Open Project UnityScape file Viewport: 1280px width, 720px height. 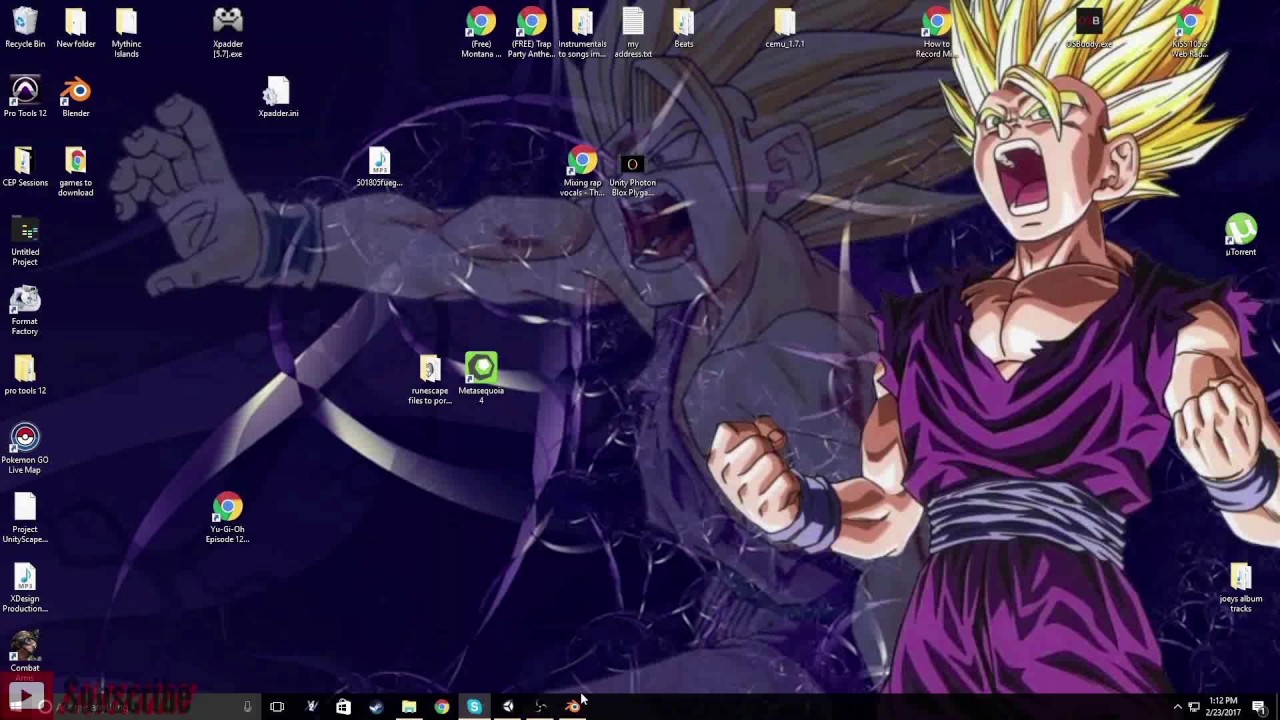[25, 519]
